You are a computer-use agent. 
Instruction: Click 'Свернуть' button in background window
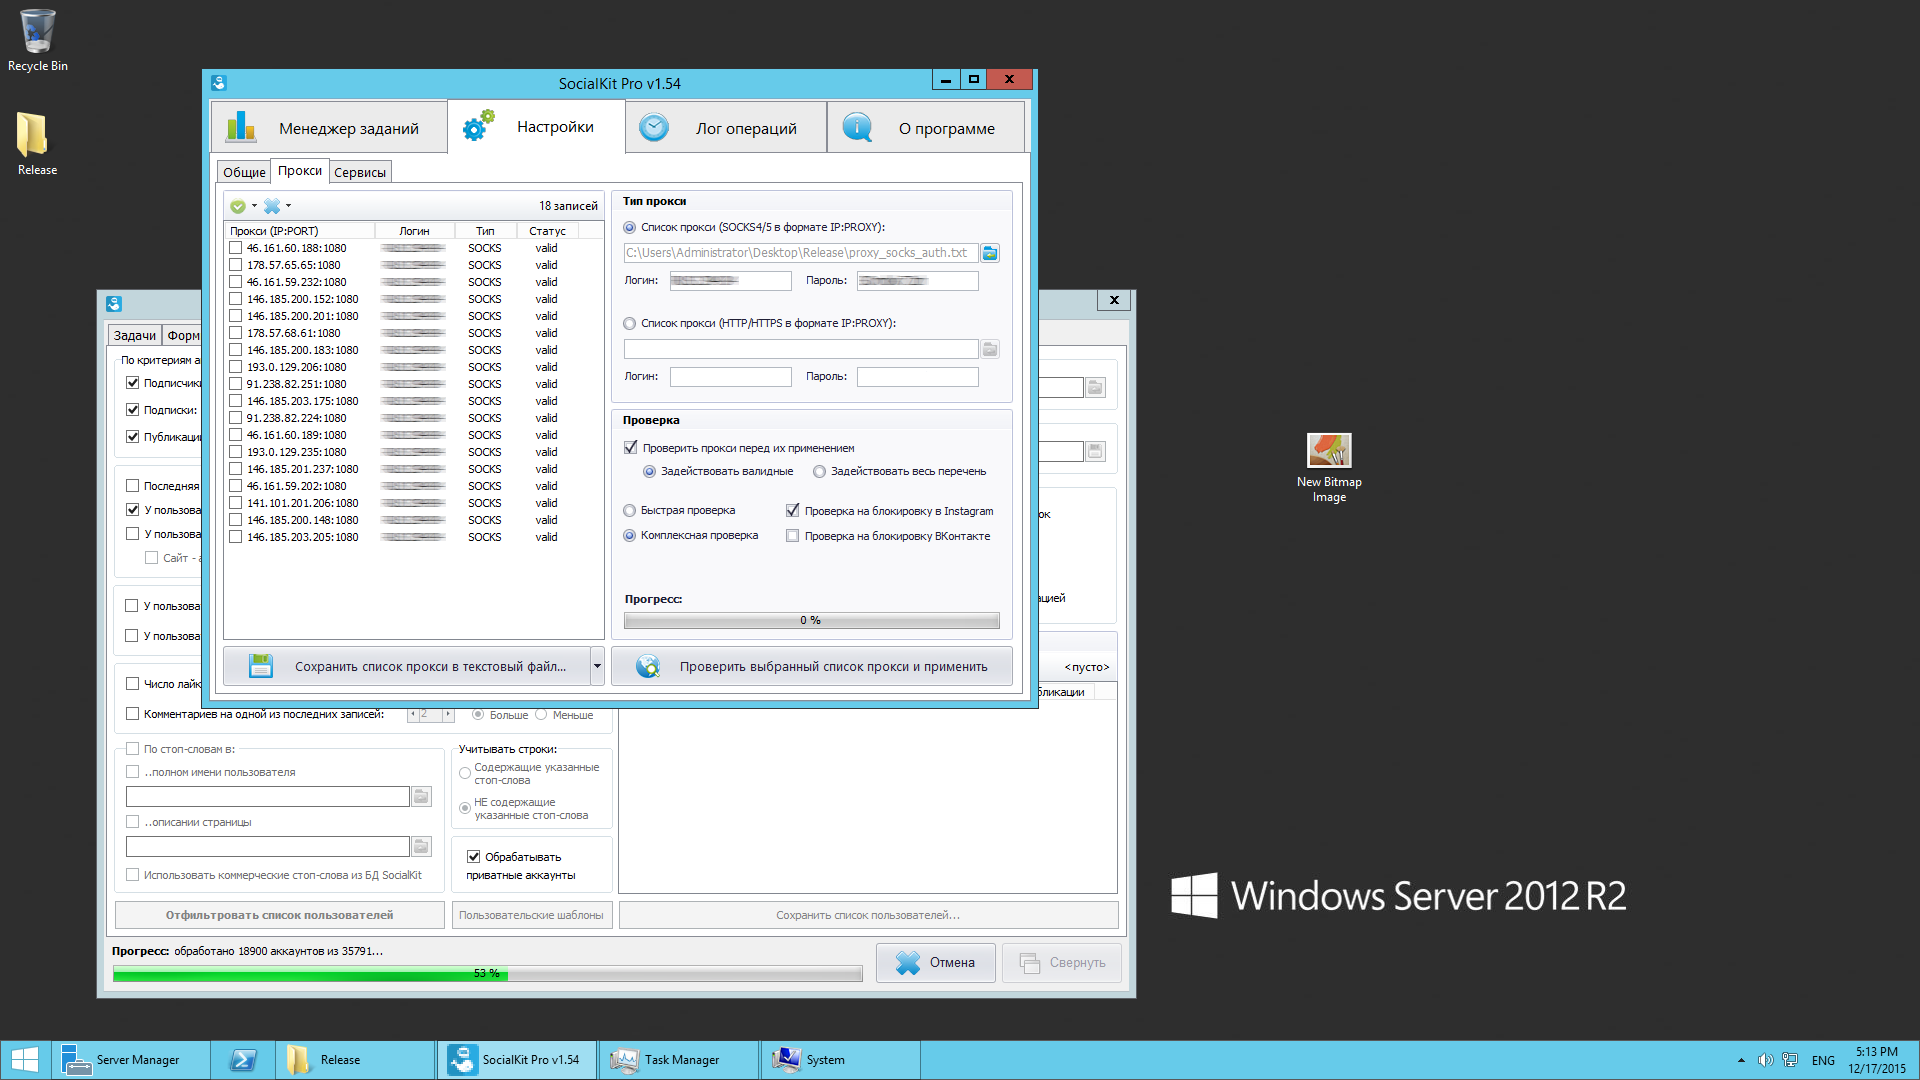[1062, 962]
